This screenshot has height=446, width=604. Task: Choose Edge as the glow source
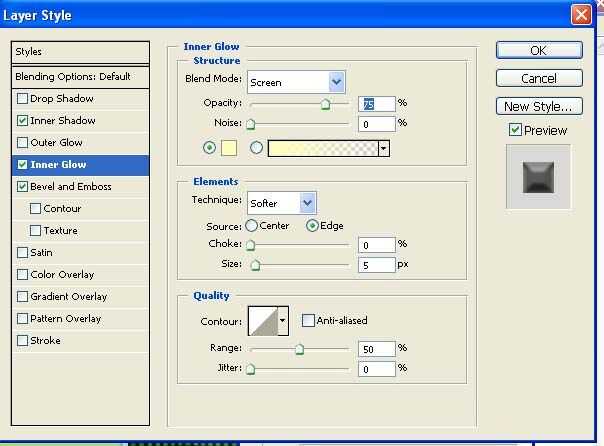[312, 226]
